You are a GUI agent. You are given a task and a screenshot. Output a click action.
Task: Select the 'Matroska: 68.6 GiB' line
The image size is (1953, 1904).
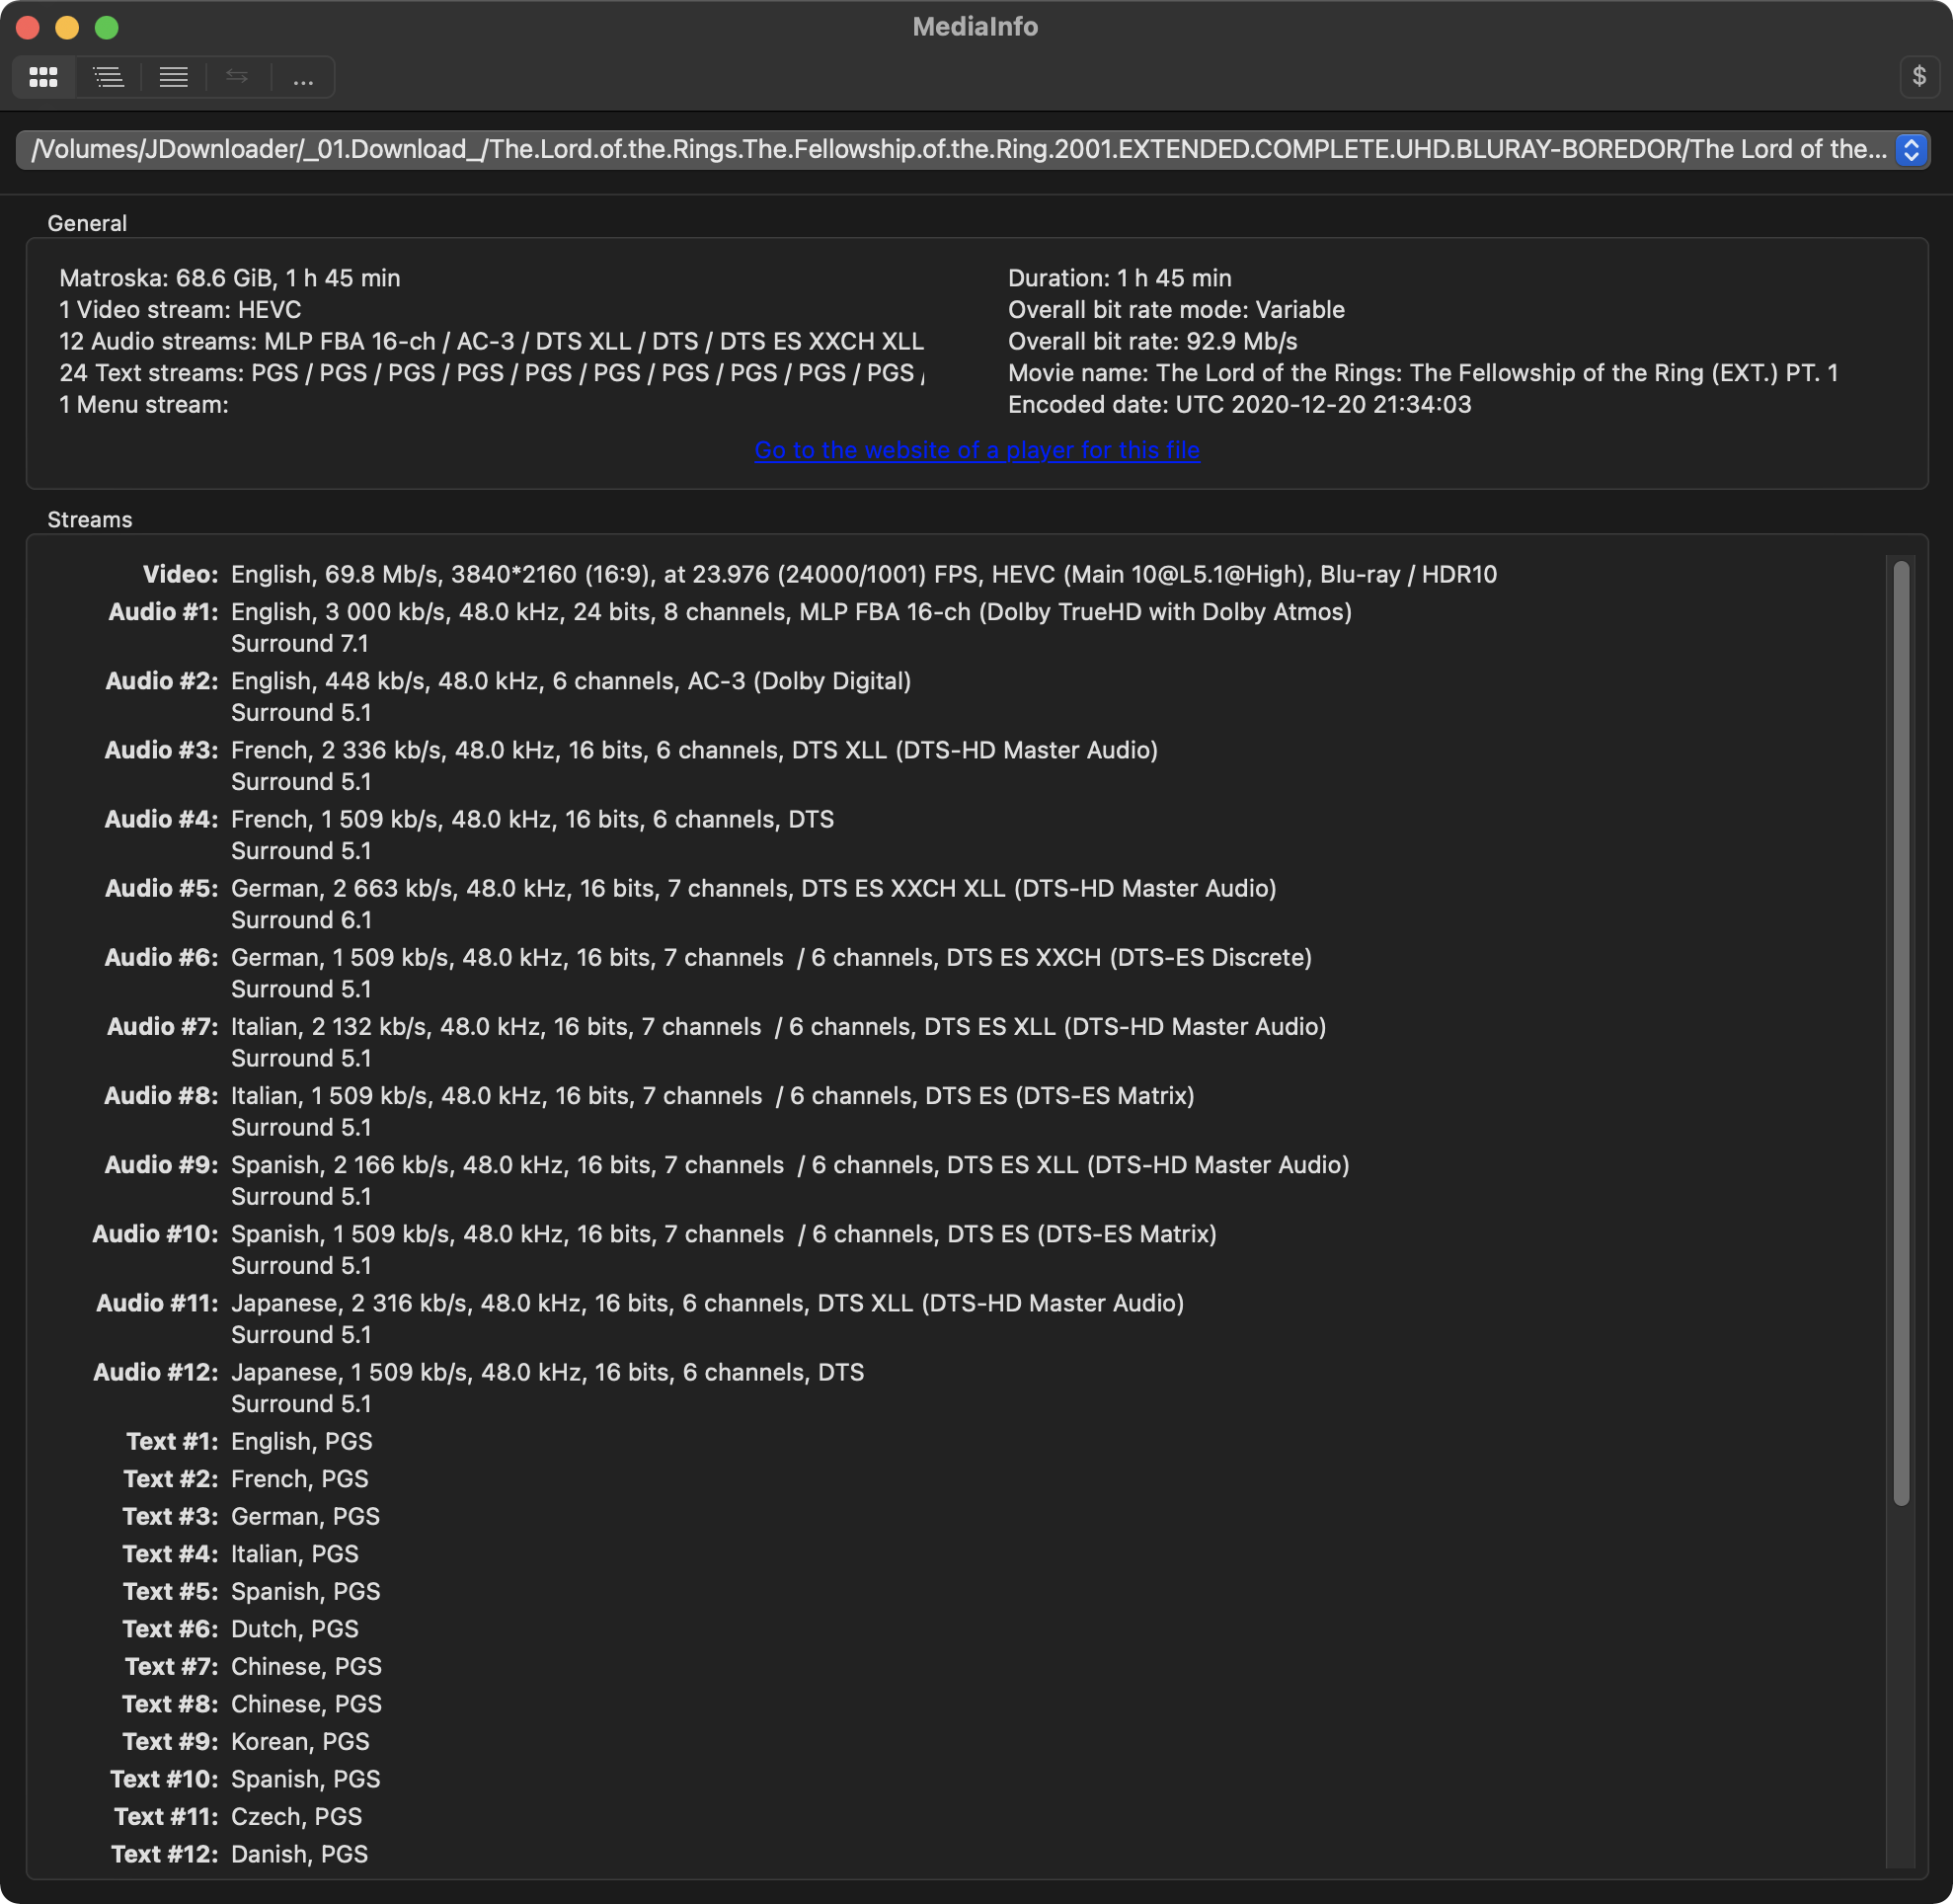click(230, 278)
